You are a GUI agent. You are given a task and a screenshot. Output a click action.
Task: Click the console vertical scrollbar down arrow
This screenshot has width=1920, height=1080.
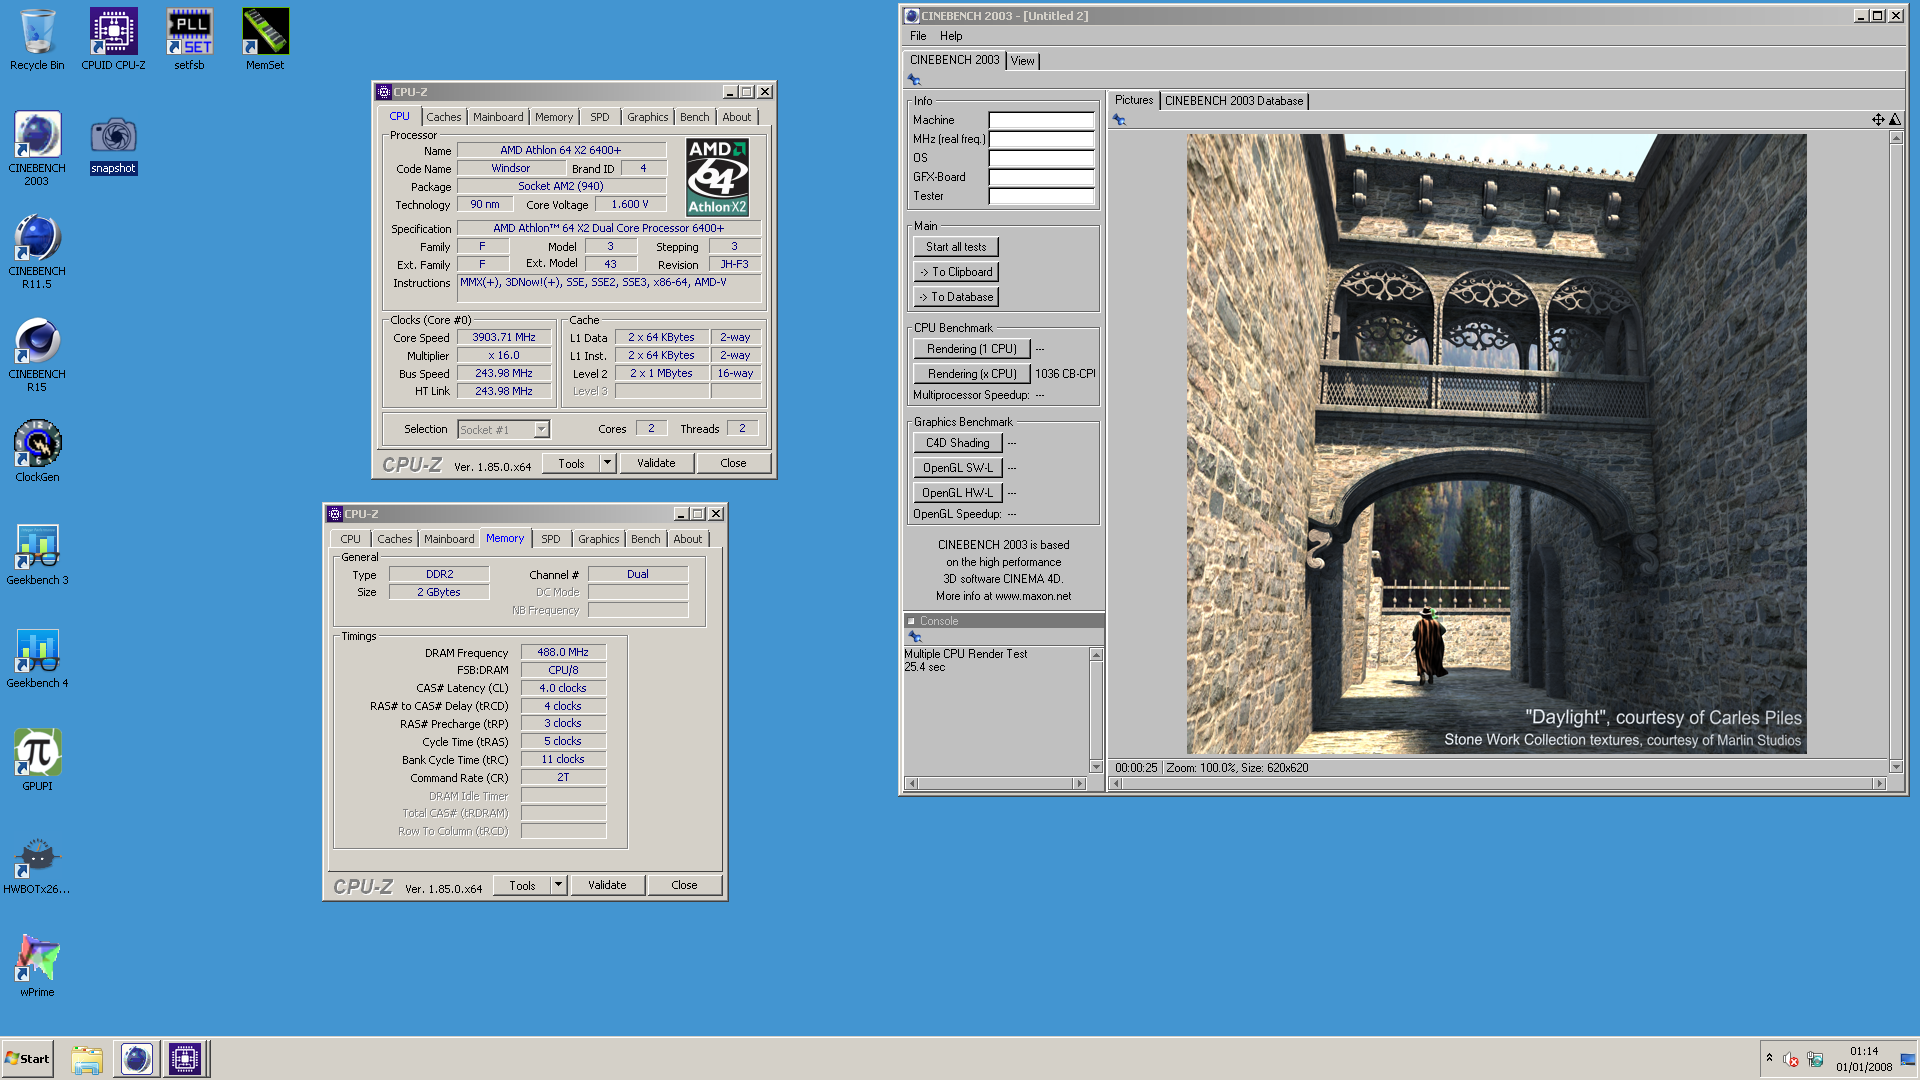(1096, 767)
